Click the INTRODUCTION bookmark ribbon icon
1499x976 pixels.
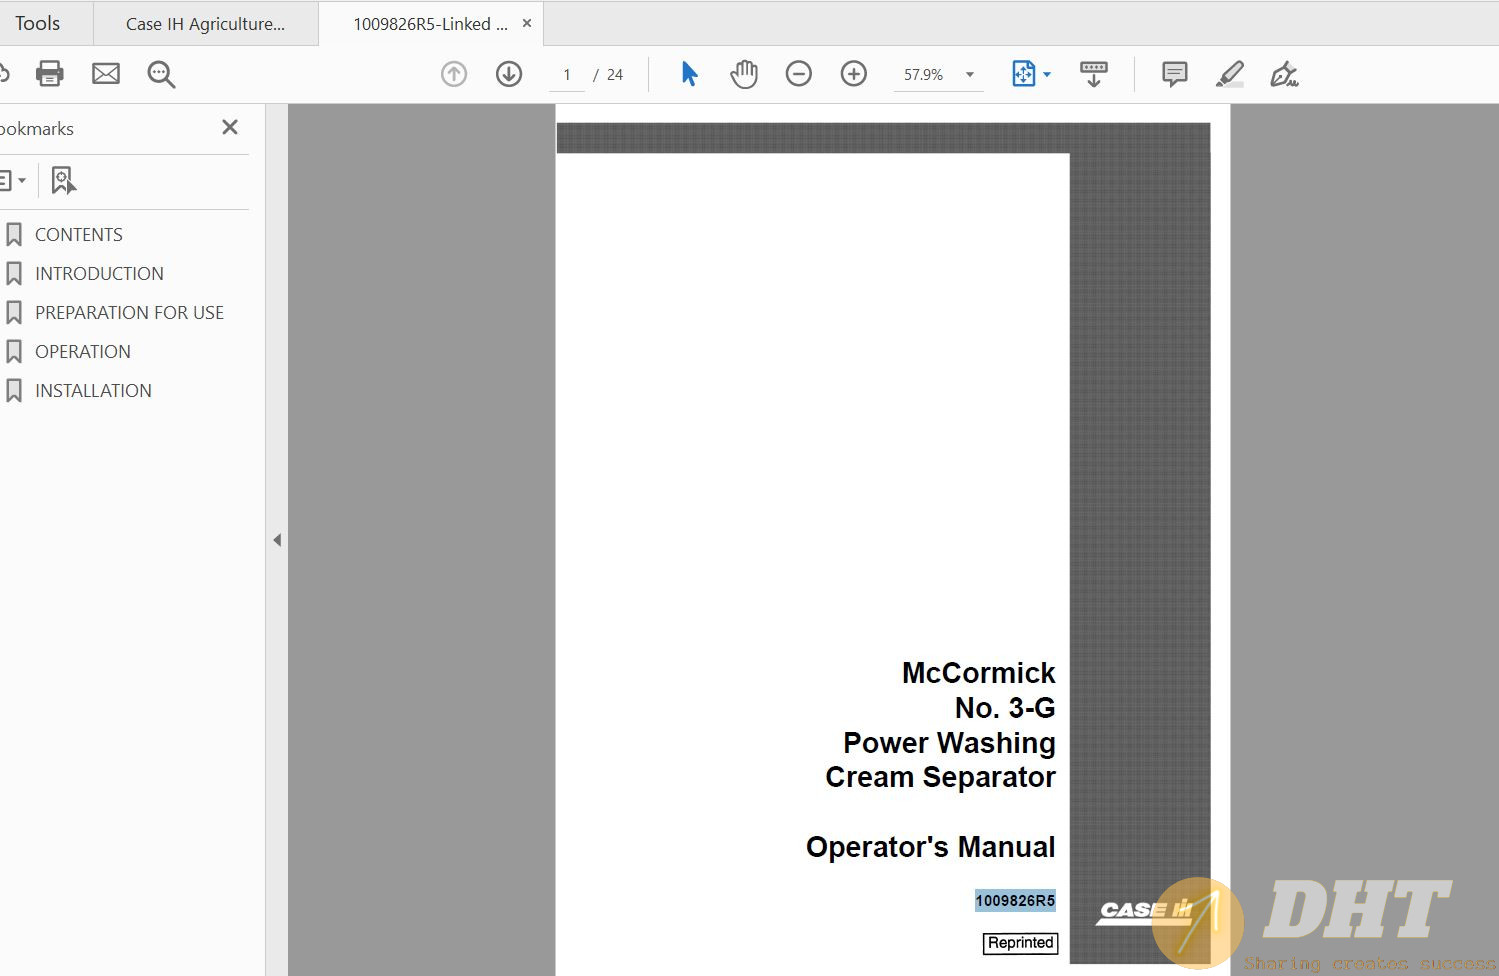click(14, 274)
